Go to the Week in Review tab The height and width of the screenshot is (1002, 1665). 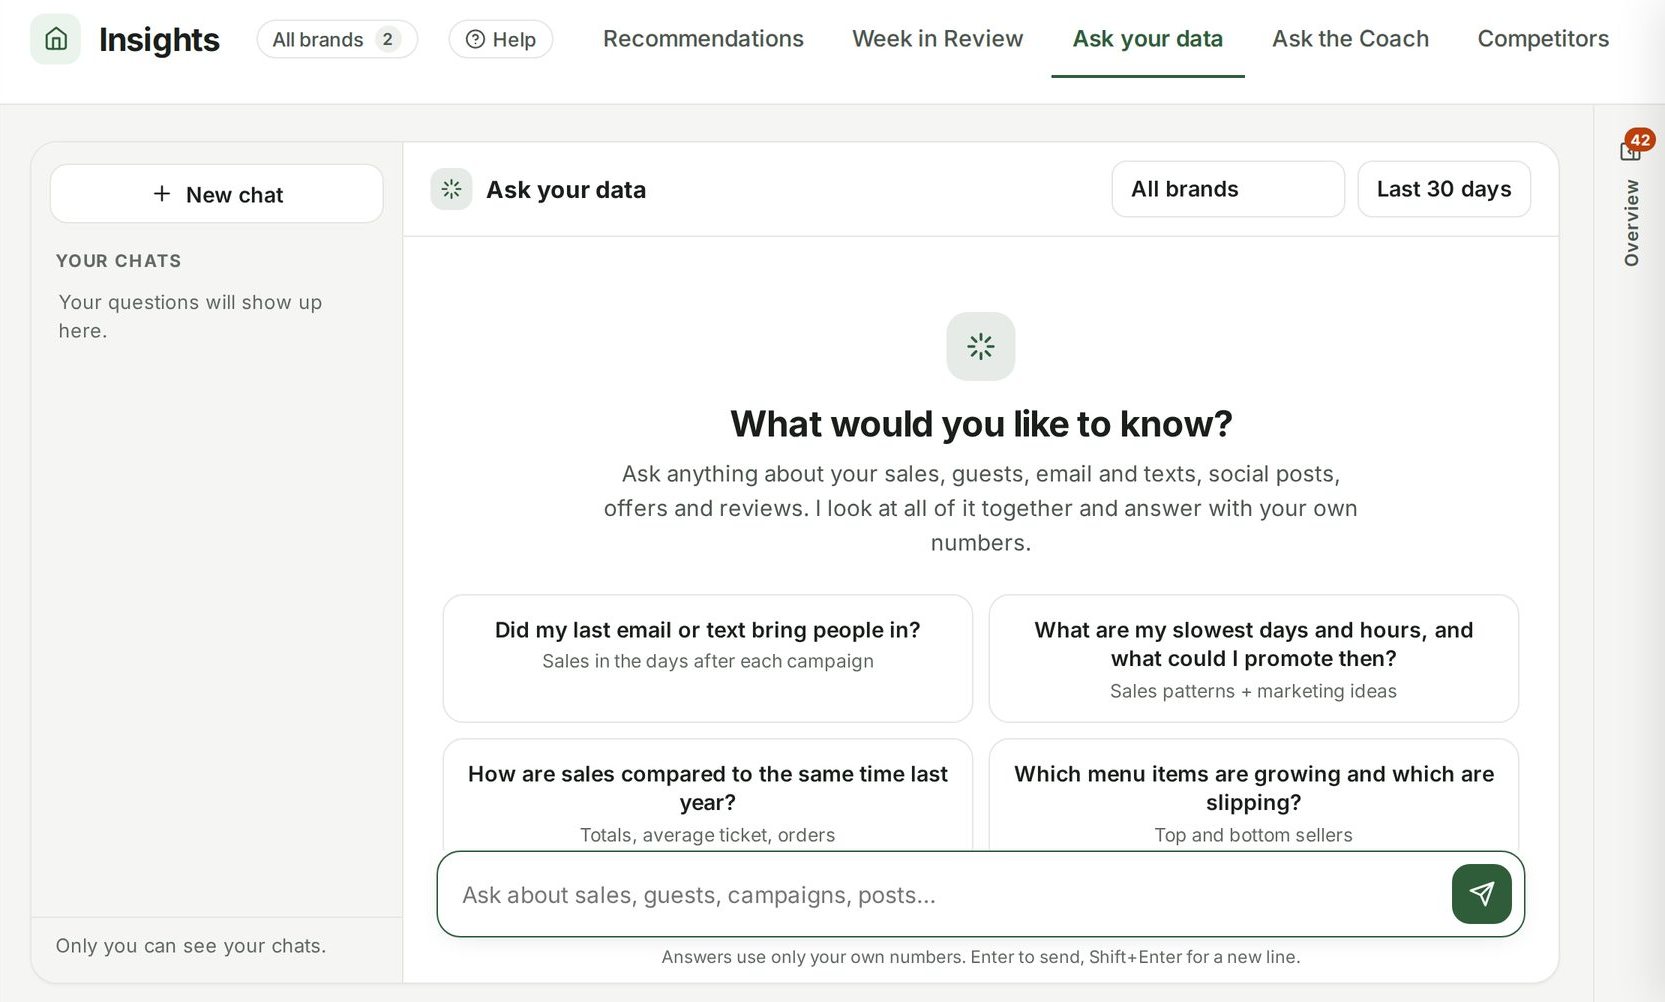coord(938,39)
